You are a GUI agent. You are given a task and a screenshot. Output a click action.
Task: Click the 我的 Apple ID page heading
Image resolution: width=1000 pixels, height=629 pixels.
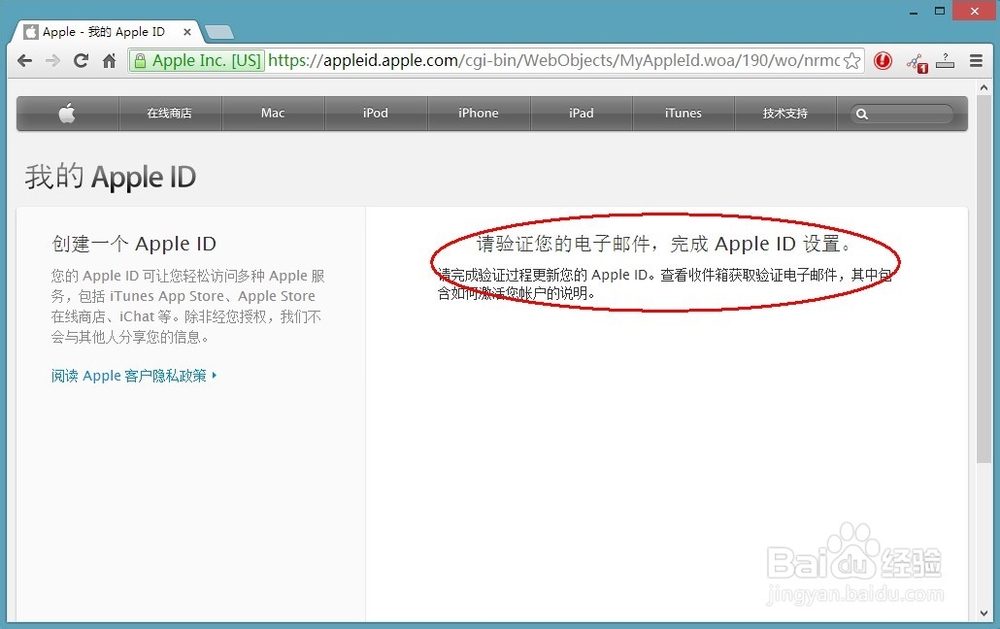click(110, 177)
